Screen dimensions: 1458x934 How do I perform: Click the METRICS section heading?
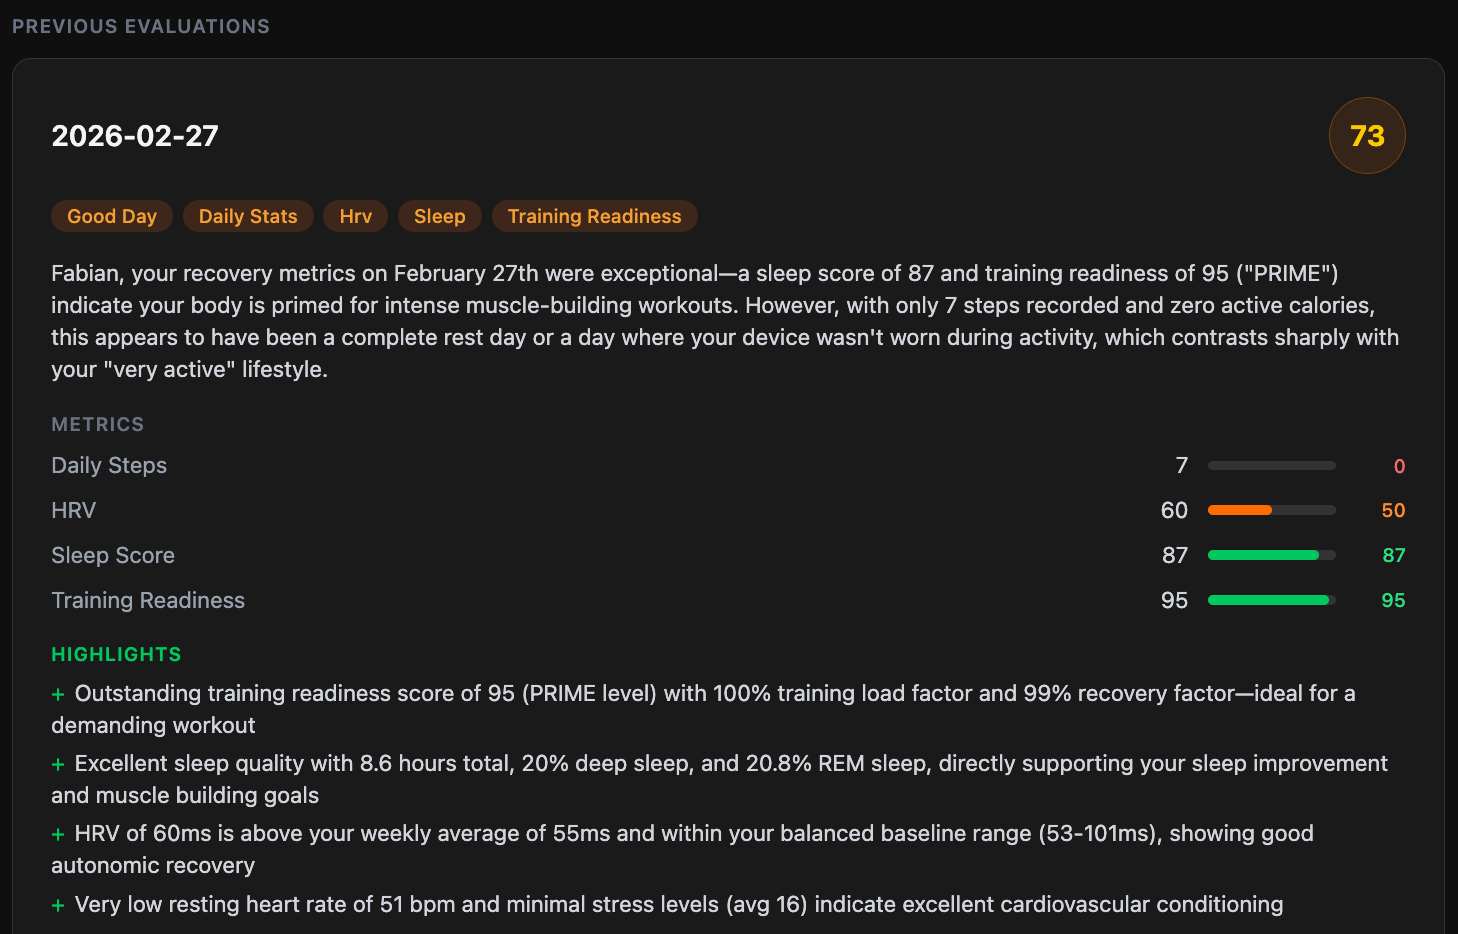pos(98,425)
